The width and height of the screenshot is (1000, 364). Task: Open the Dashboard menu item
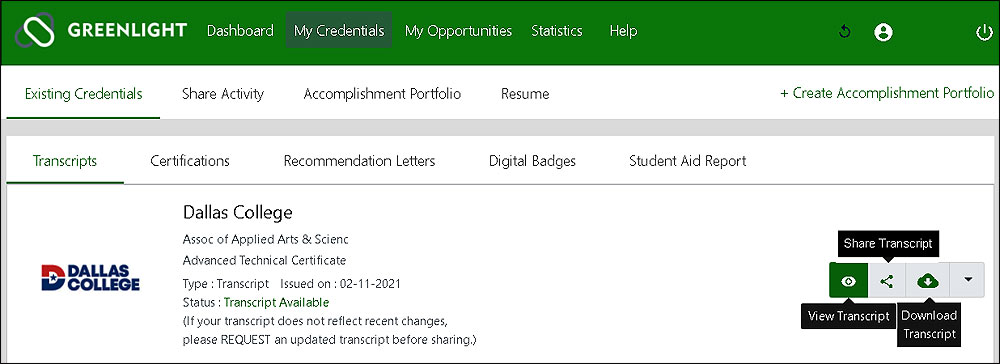[x=240, y=31]
